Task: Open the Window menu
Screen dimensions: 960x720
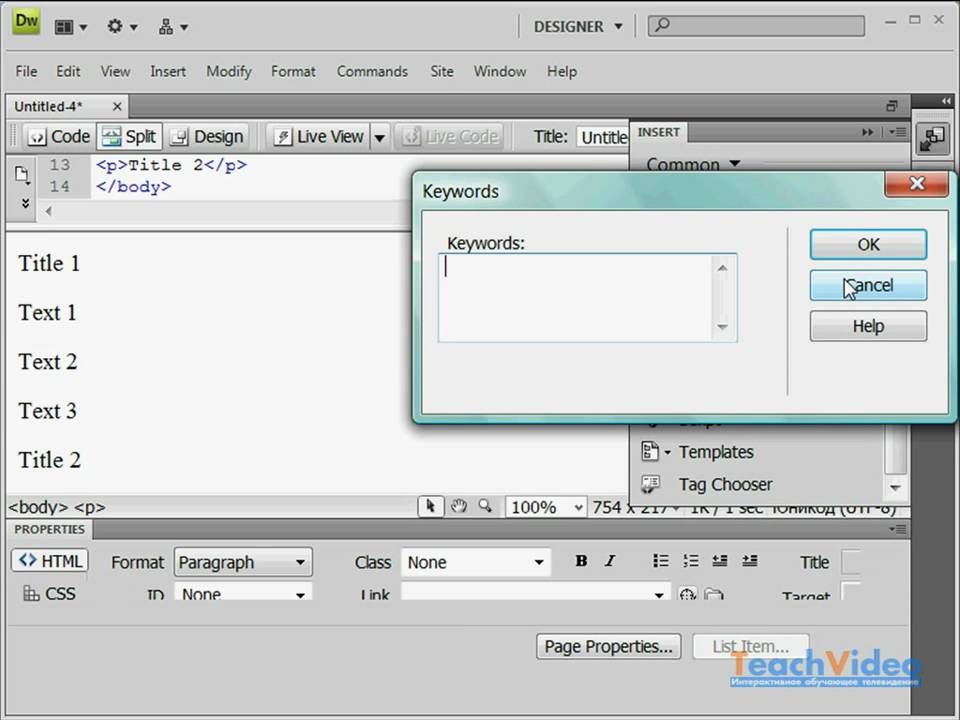Action: pyautogui.click(x=500, y=72)
